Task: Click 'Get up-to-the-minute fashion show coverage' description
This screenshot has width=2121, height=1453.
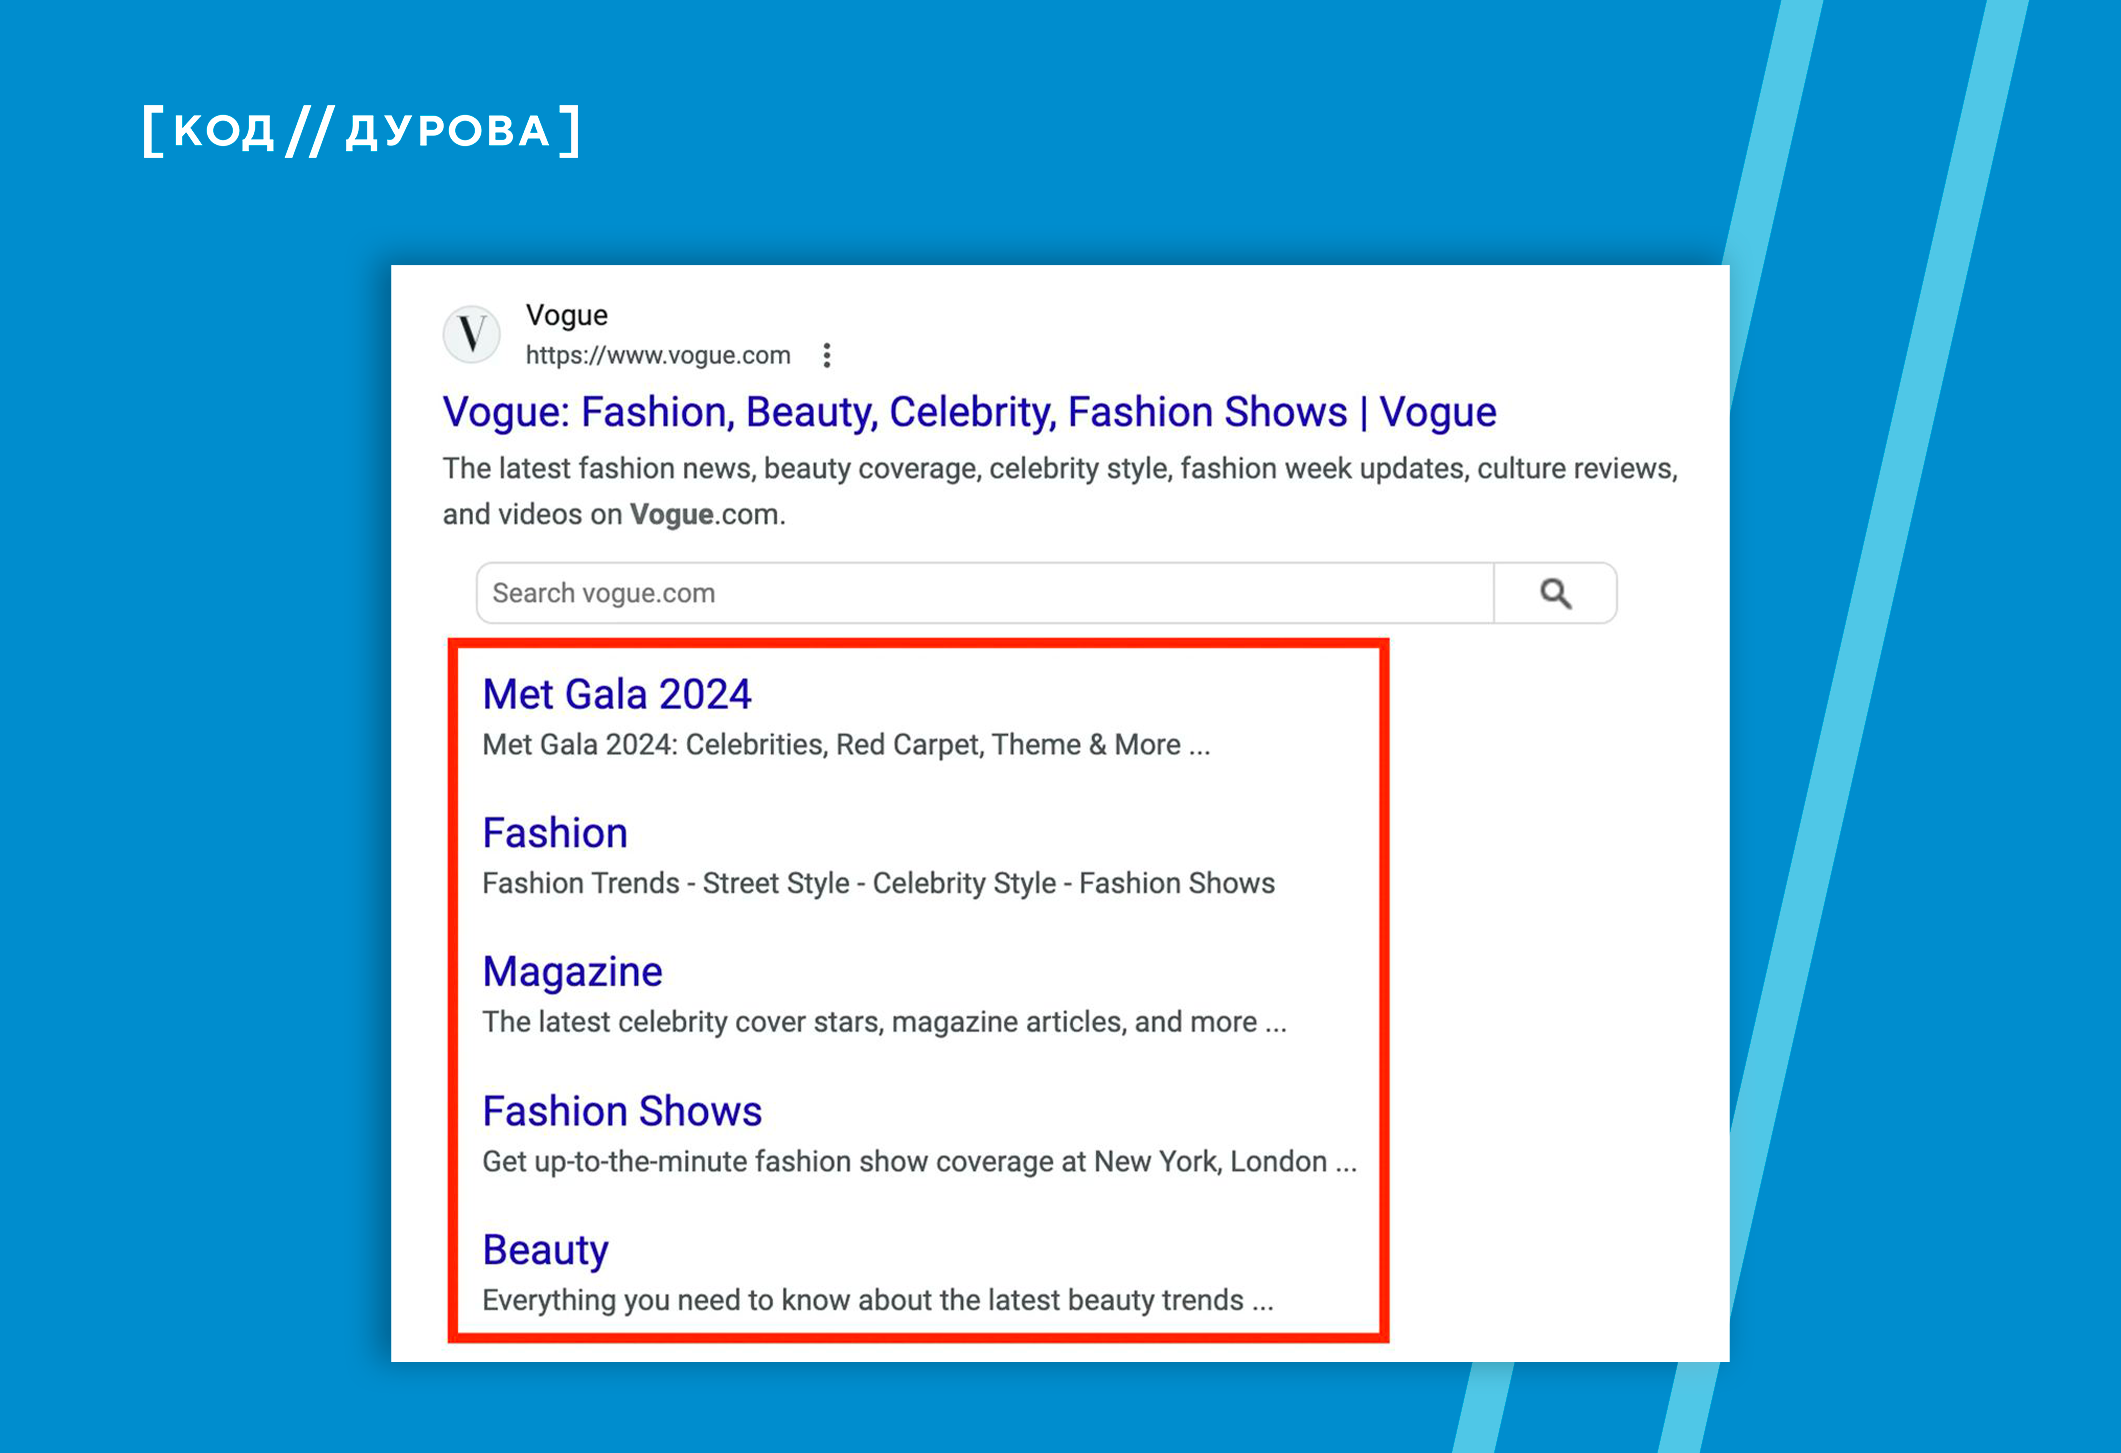Action: click(x=919, y=1161)
